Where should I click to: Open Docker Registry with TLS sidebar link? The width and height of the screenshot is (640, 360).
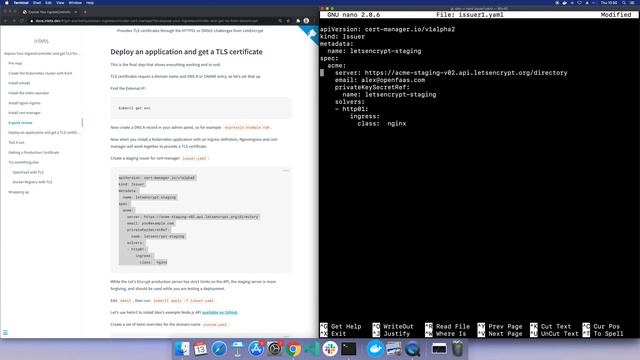tap(32, 182)
